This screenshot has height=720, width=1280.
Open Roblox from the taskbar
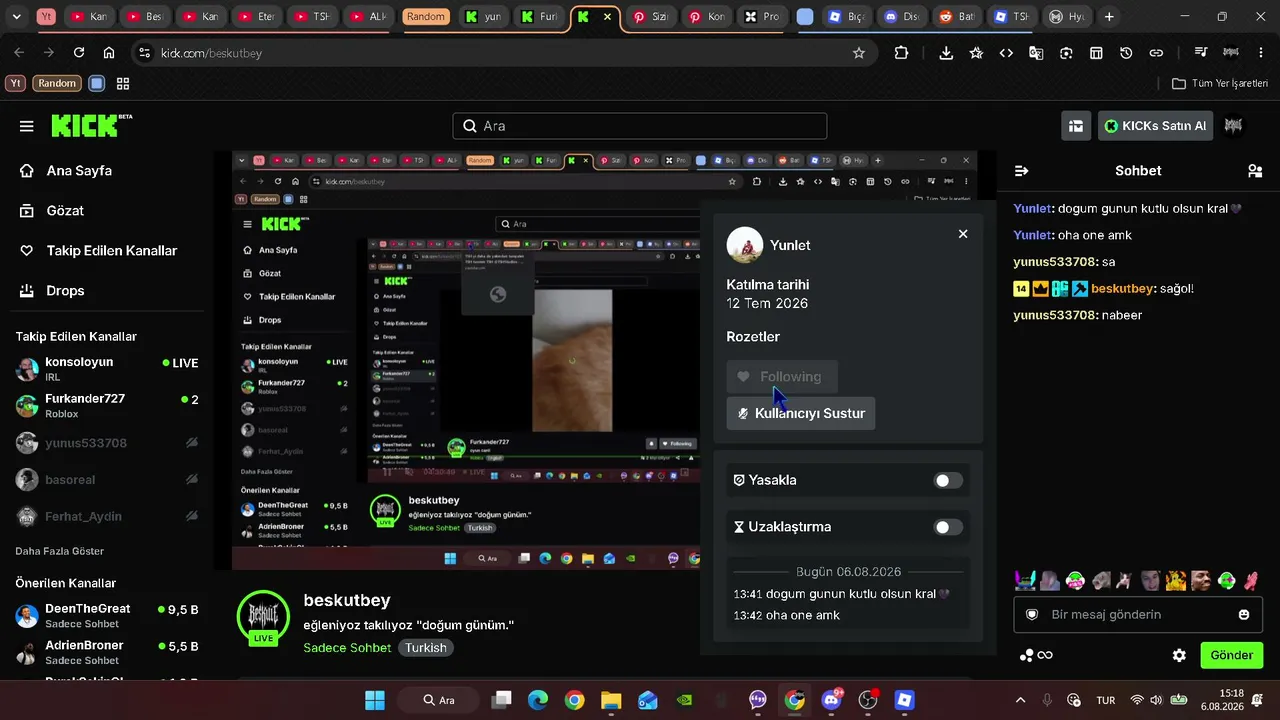coord(905,700)
